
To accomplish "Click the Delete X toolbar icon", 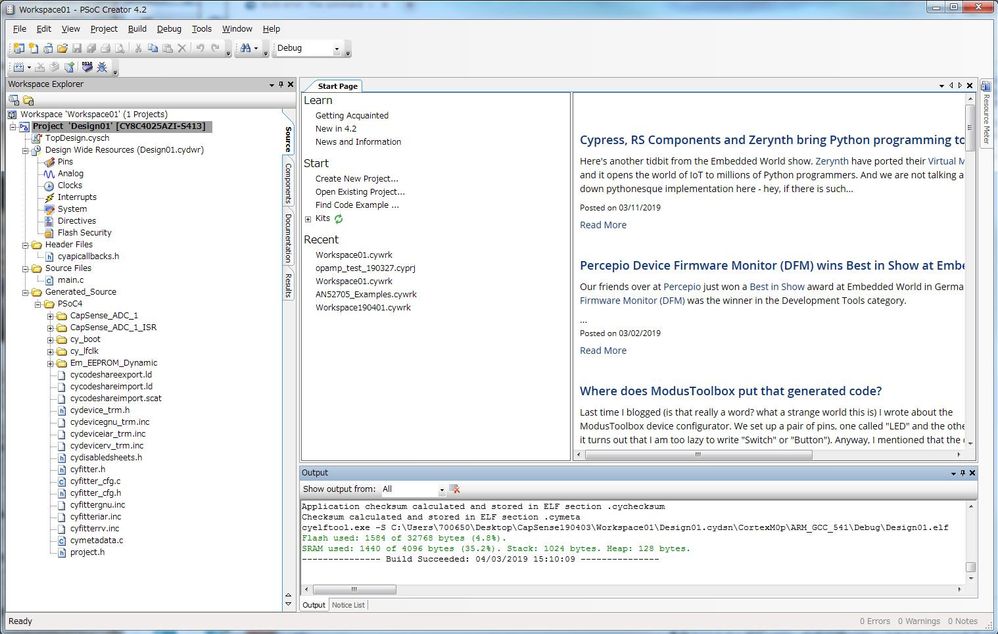I will pos(182,48).
